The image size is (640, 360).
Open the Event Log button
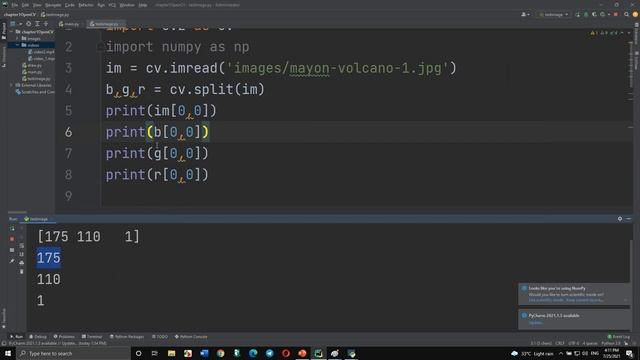click(618, 337)
